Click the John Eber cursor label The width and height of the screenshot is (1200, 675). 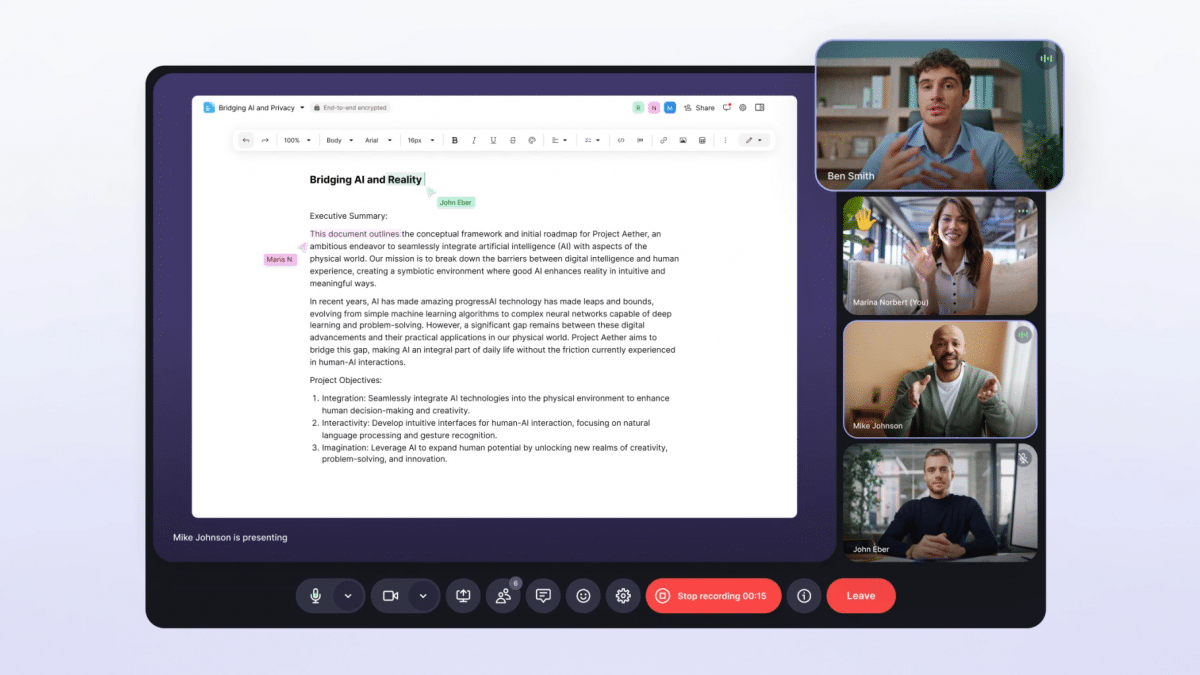(x=456, y=203)
